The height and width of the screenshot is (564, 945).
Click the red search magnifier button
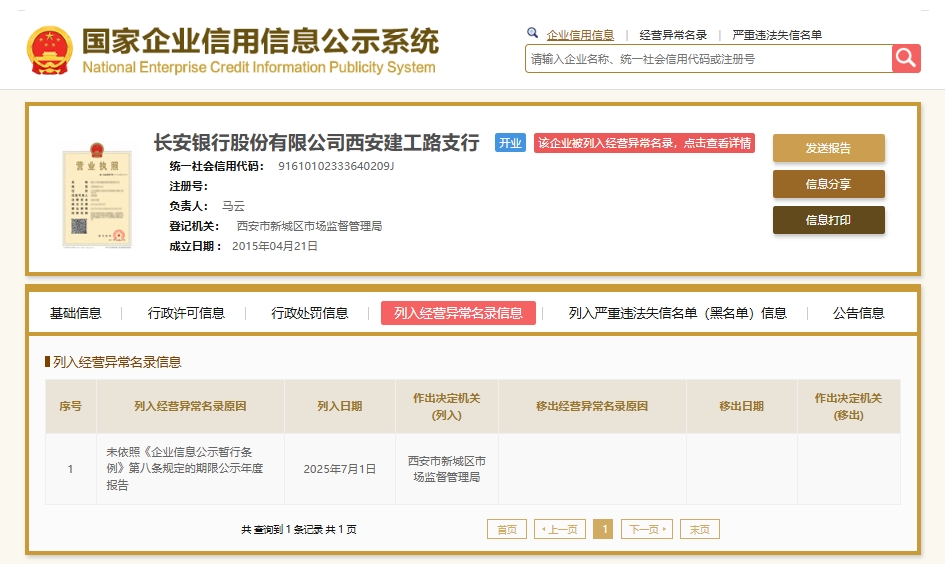tap(906, 58)
